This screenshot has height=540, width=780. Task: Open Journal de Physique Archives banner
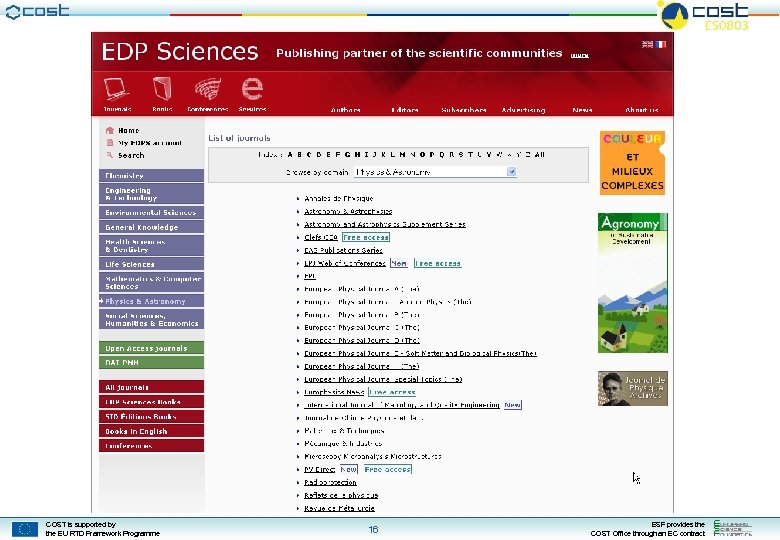(x=633, y=388)
